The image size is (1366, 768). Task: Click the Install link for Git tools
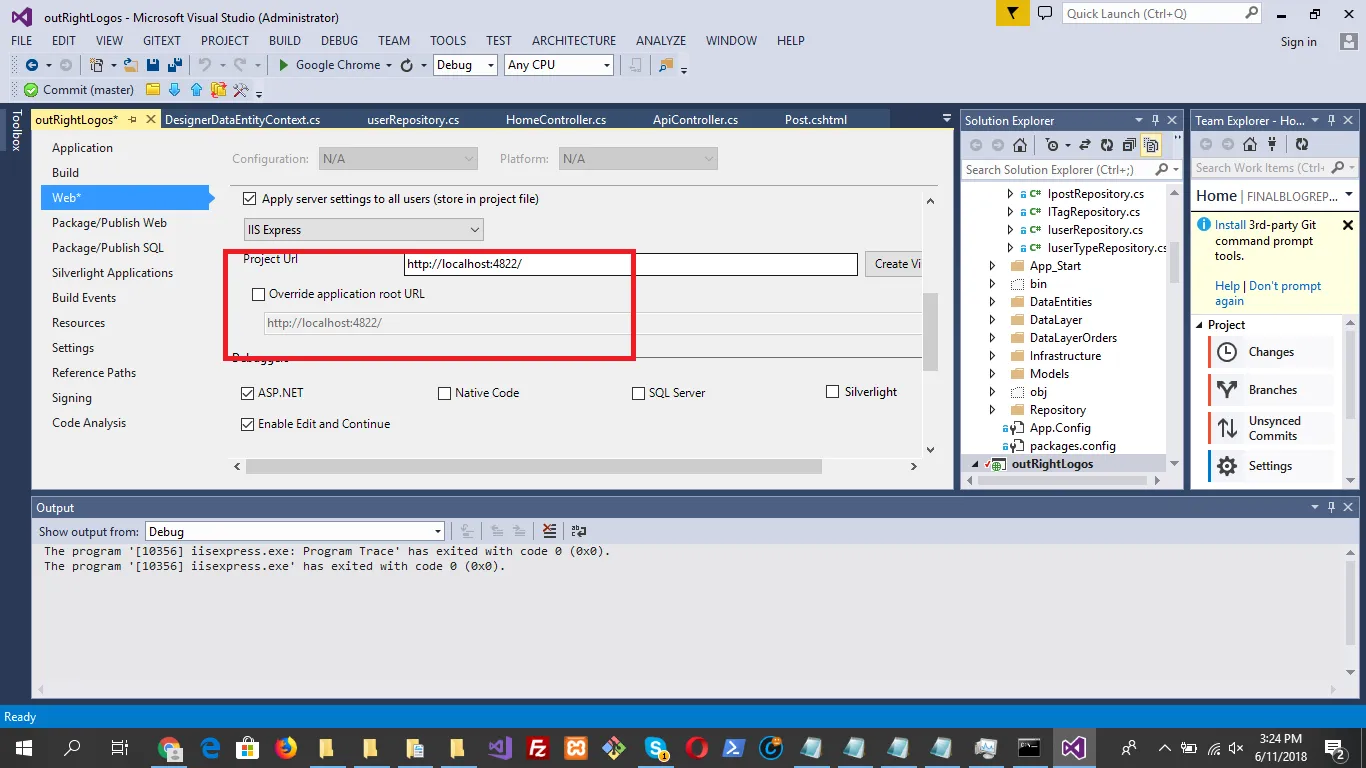(x=1230, y=225)
